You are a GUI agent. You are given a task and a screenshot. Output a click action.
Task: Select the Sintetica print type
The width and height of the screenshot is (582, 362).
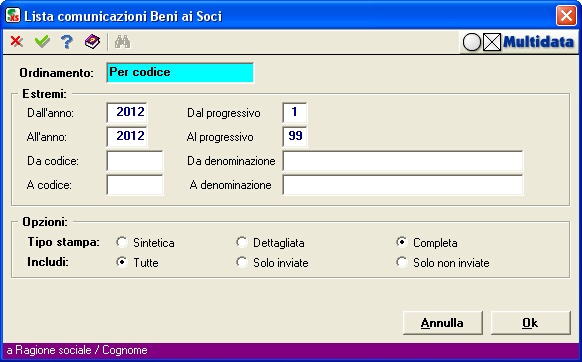[122, 242]
